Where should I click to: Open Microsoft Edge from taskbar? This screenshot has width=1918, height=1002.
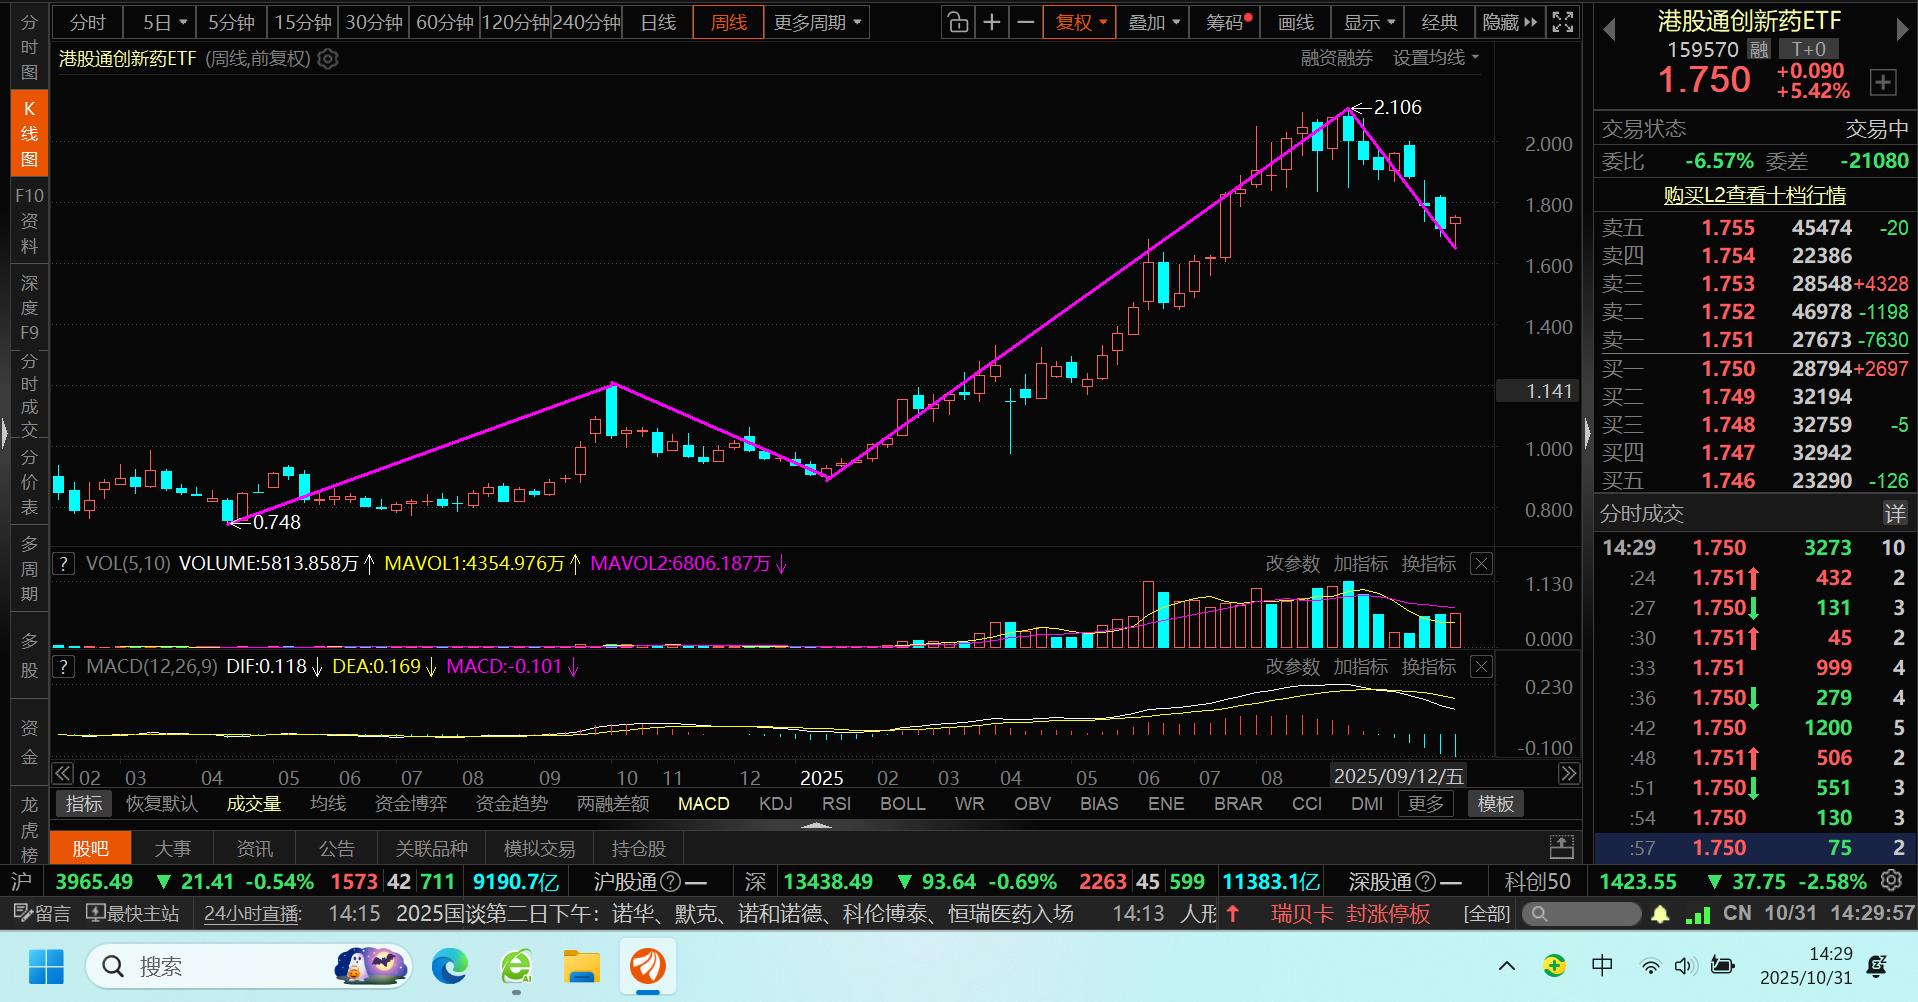coord(450,966)
